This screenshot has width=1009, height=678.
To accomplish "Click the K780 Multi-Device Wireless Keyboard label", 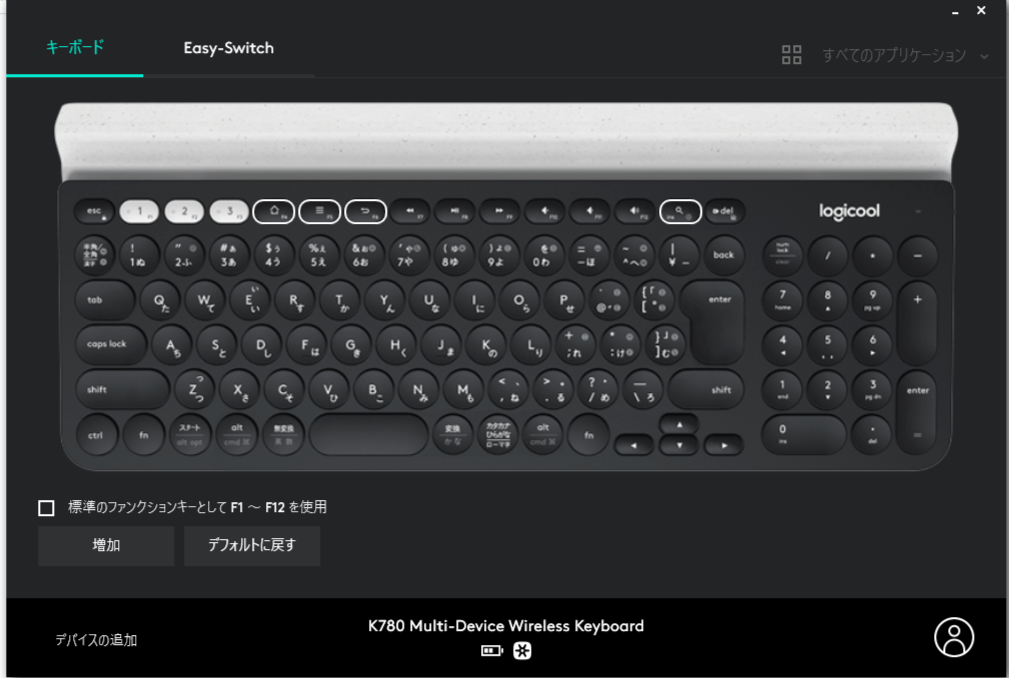I will pyautogui.click(x=506, y=626).
